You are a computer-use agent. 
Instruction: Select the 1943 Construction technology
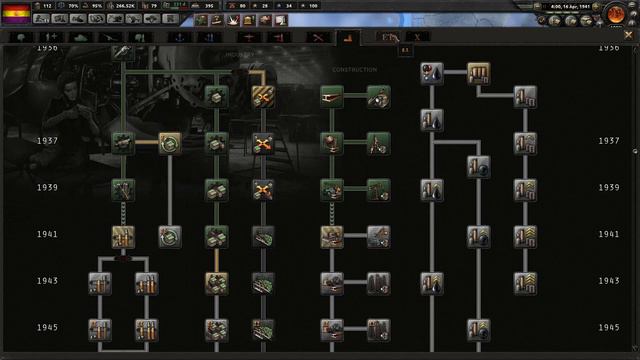point(332,283)
